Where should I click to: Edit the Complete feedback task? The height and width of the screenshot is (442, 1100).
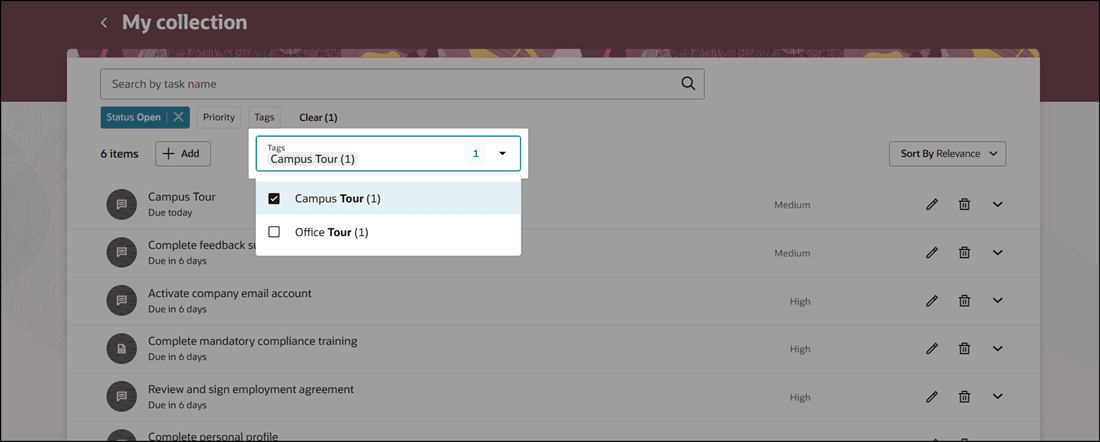point(932,253)
